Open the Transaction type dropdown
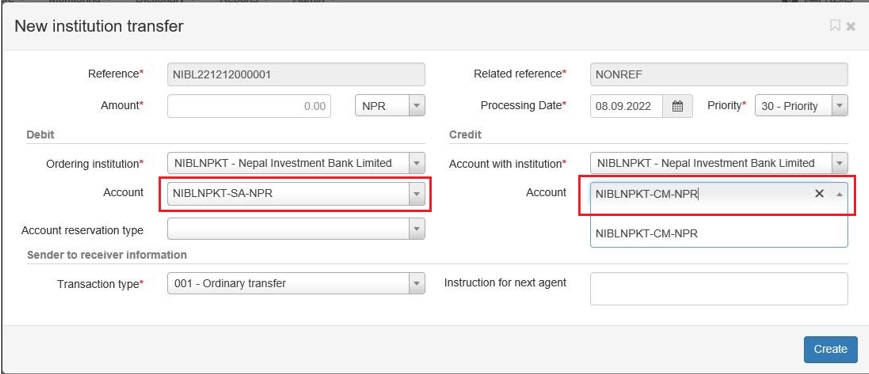The width and height of the screenshot is (869, 374). [x=296, y=284]
